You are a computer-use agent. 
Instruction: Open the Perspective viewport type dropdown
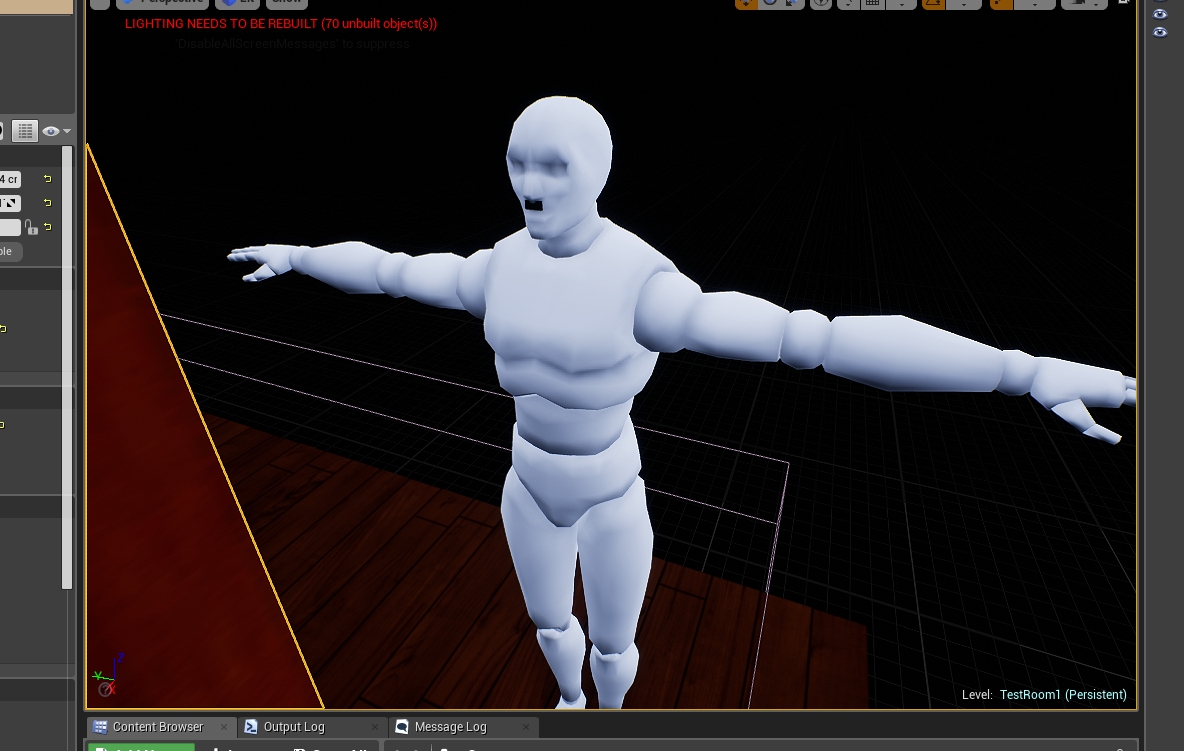[163, 3]
